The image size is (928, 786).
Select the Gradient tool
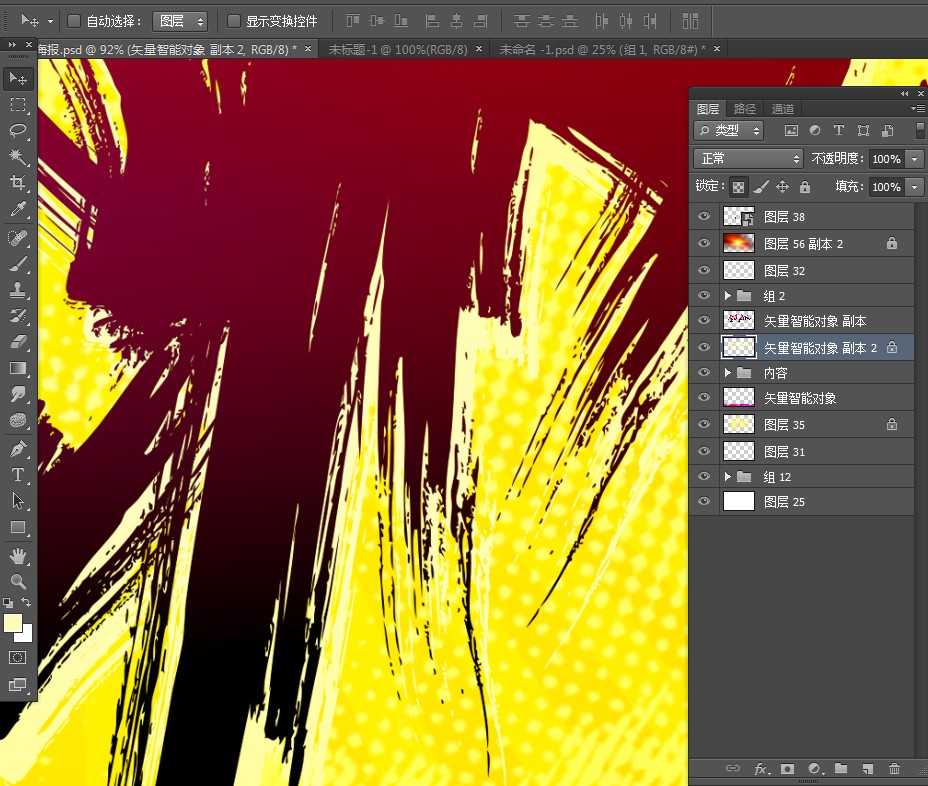coord(18,368)
